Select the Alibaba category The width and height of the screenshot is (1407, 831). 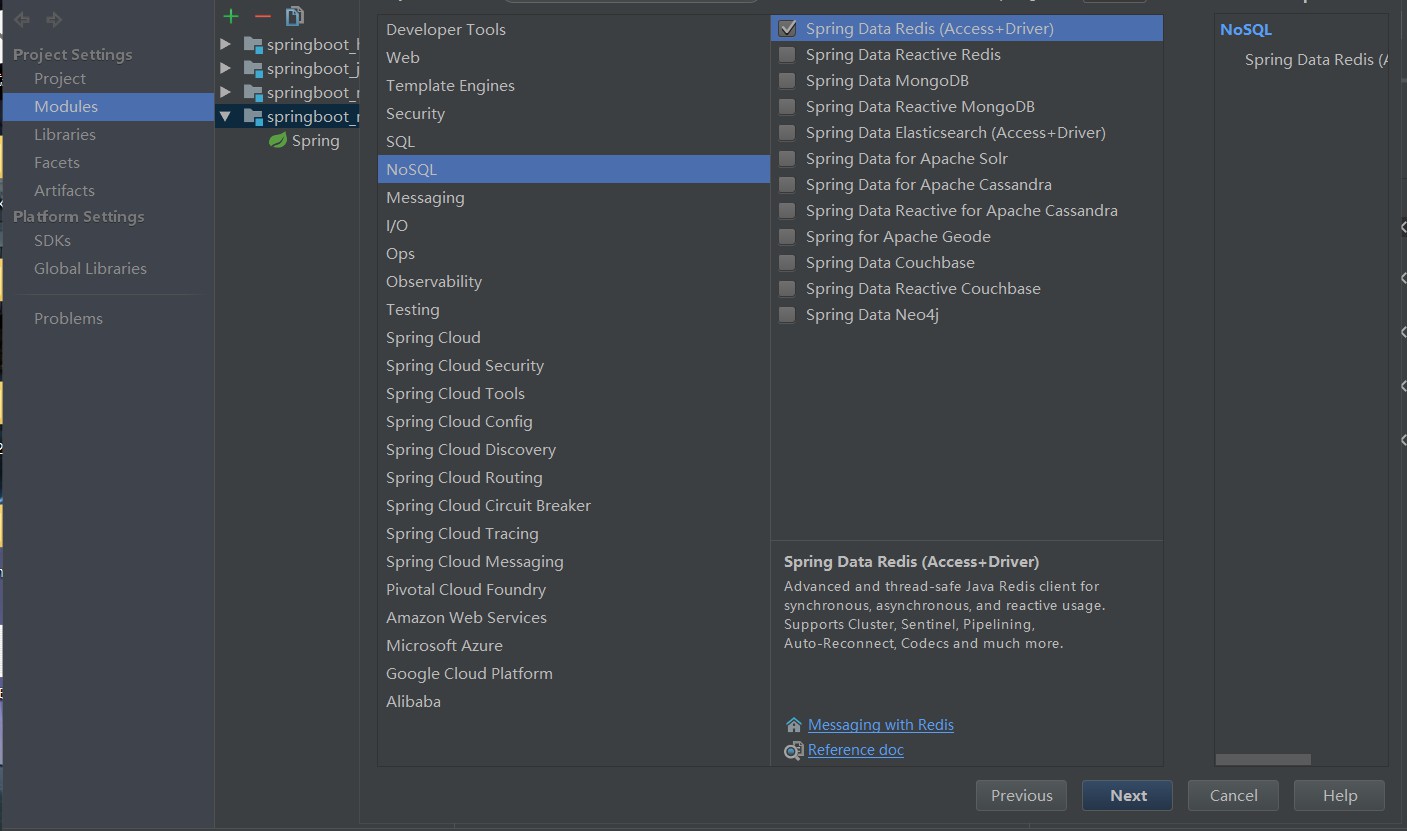(574, 702)
